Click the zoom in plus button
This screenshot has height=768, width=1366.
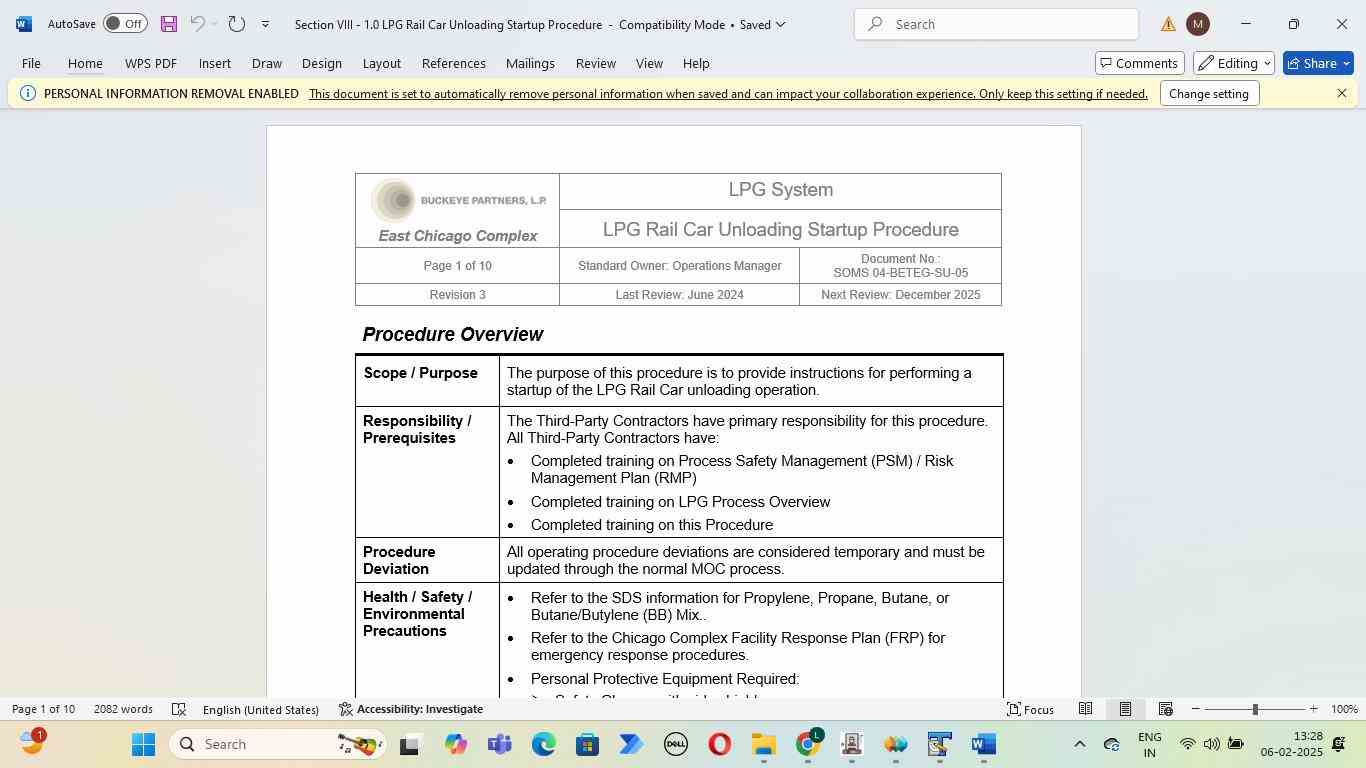1313,709
